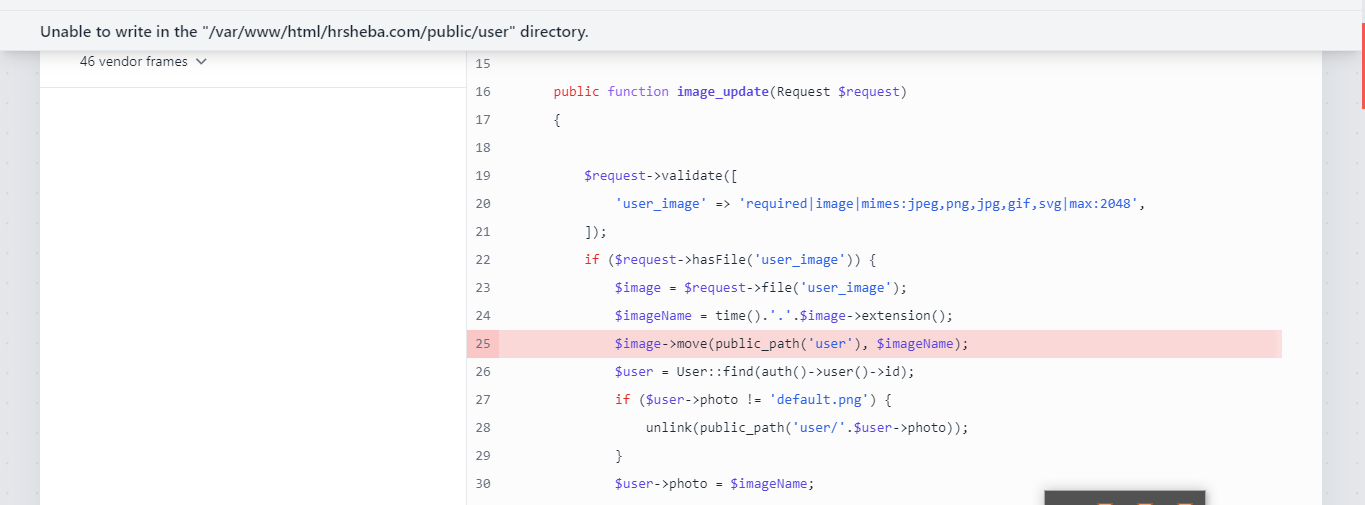Click line number 18 in the gutter
The image size is (1365, 505).
coord(483,147)
